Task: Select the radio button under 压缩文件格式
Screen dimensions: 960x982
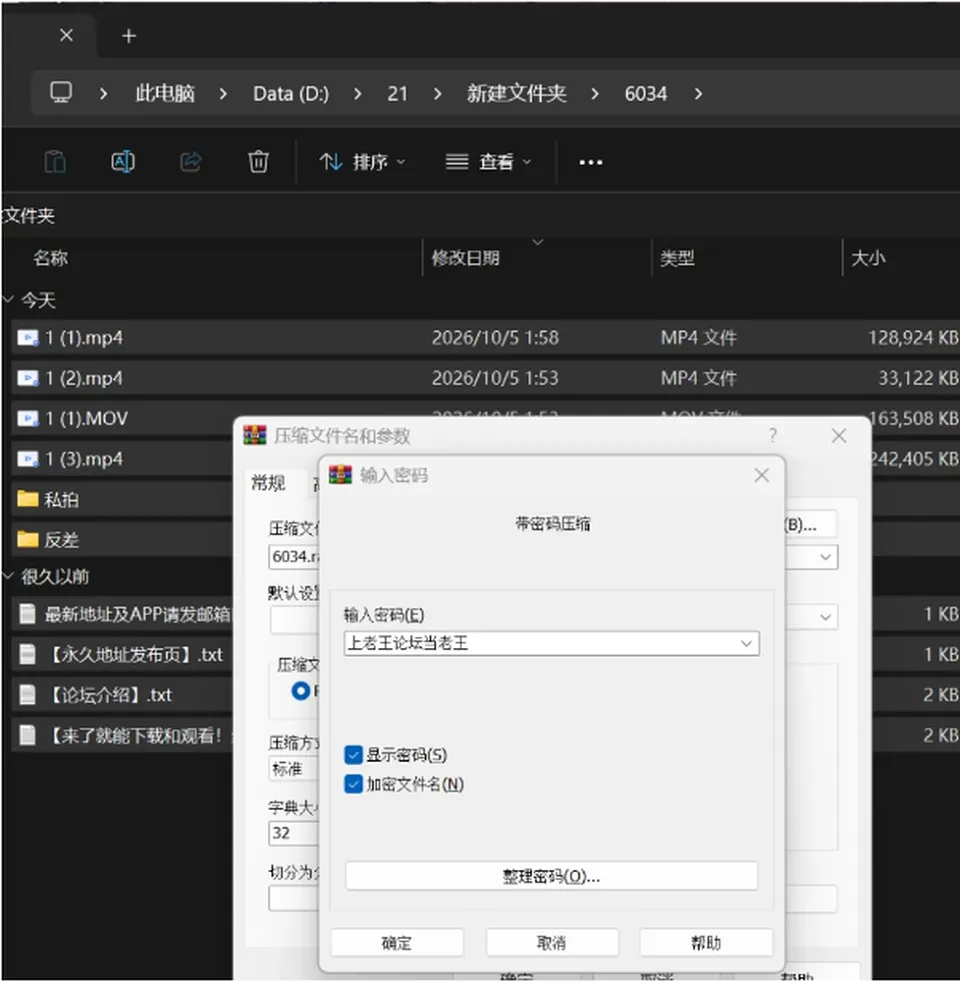Action: pos(301,691)
